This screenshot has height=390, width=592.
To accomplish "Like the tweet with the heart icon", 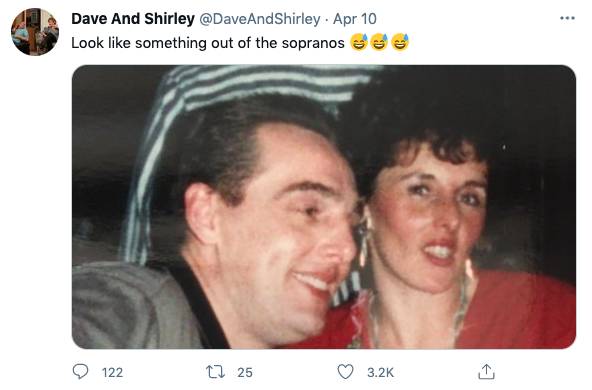I will point(345,372).
